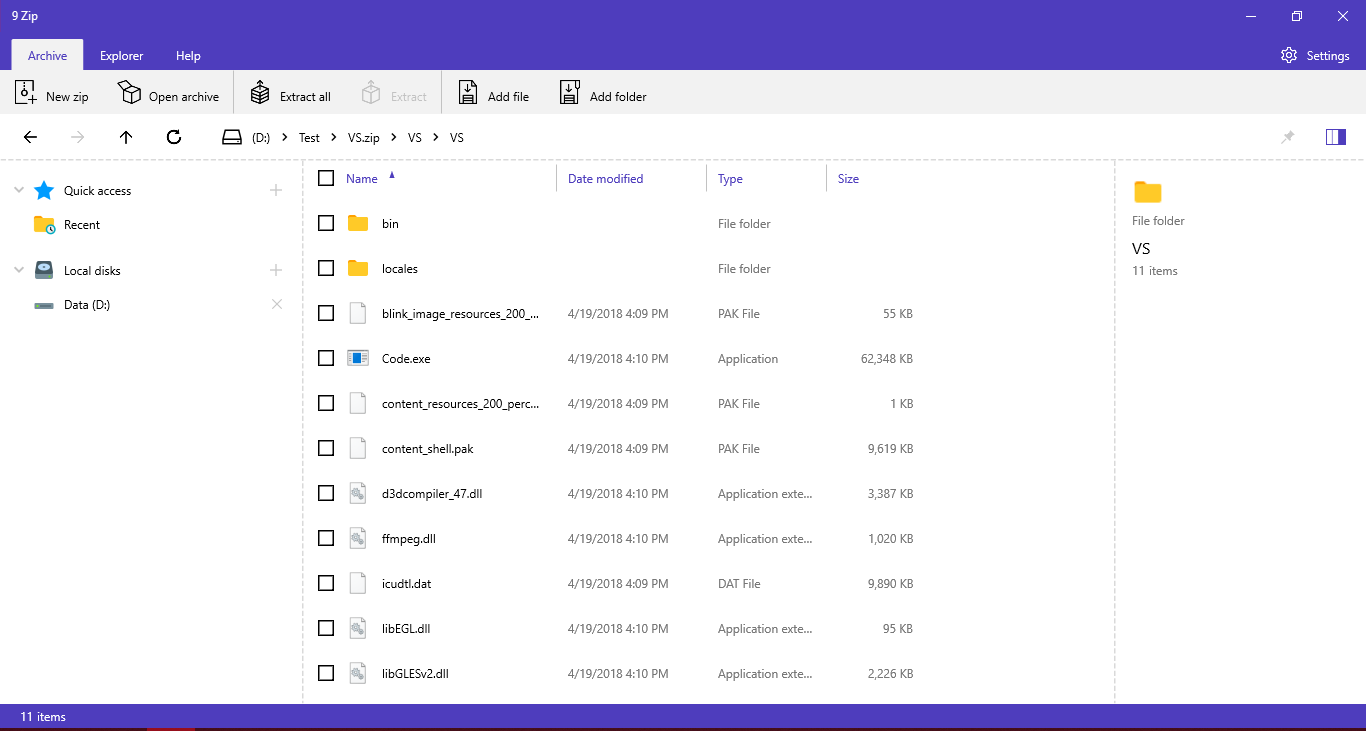Image resolution: width=1366 pixels, height=731 pixels.
Task: Check the box next to Code.exe
Action: point(326,358)
